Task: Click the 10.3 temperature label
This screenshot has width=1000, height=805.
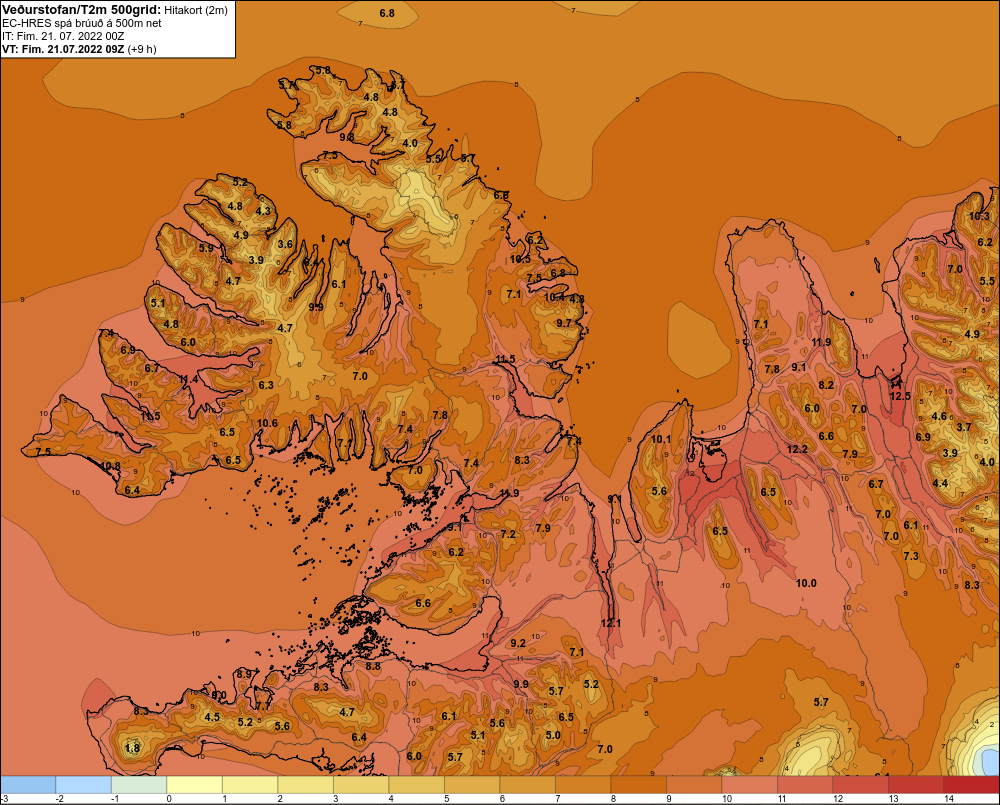Action: (980, 216)
